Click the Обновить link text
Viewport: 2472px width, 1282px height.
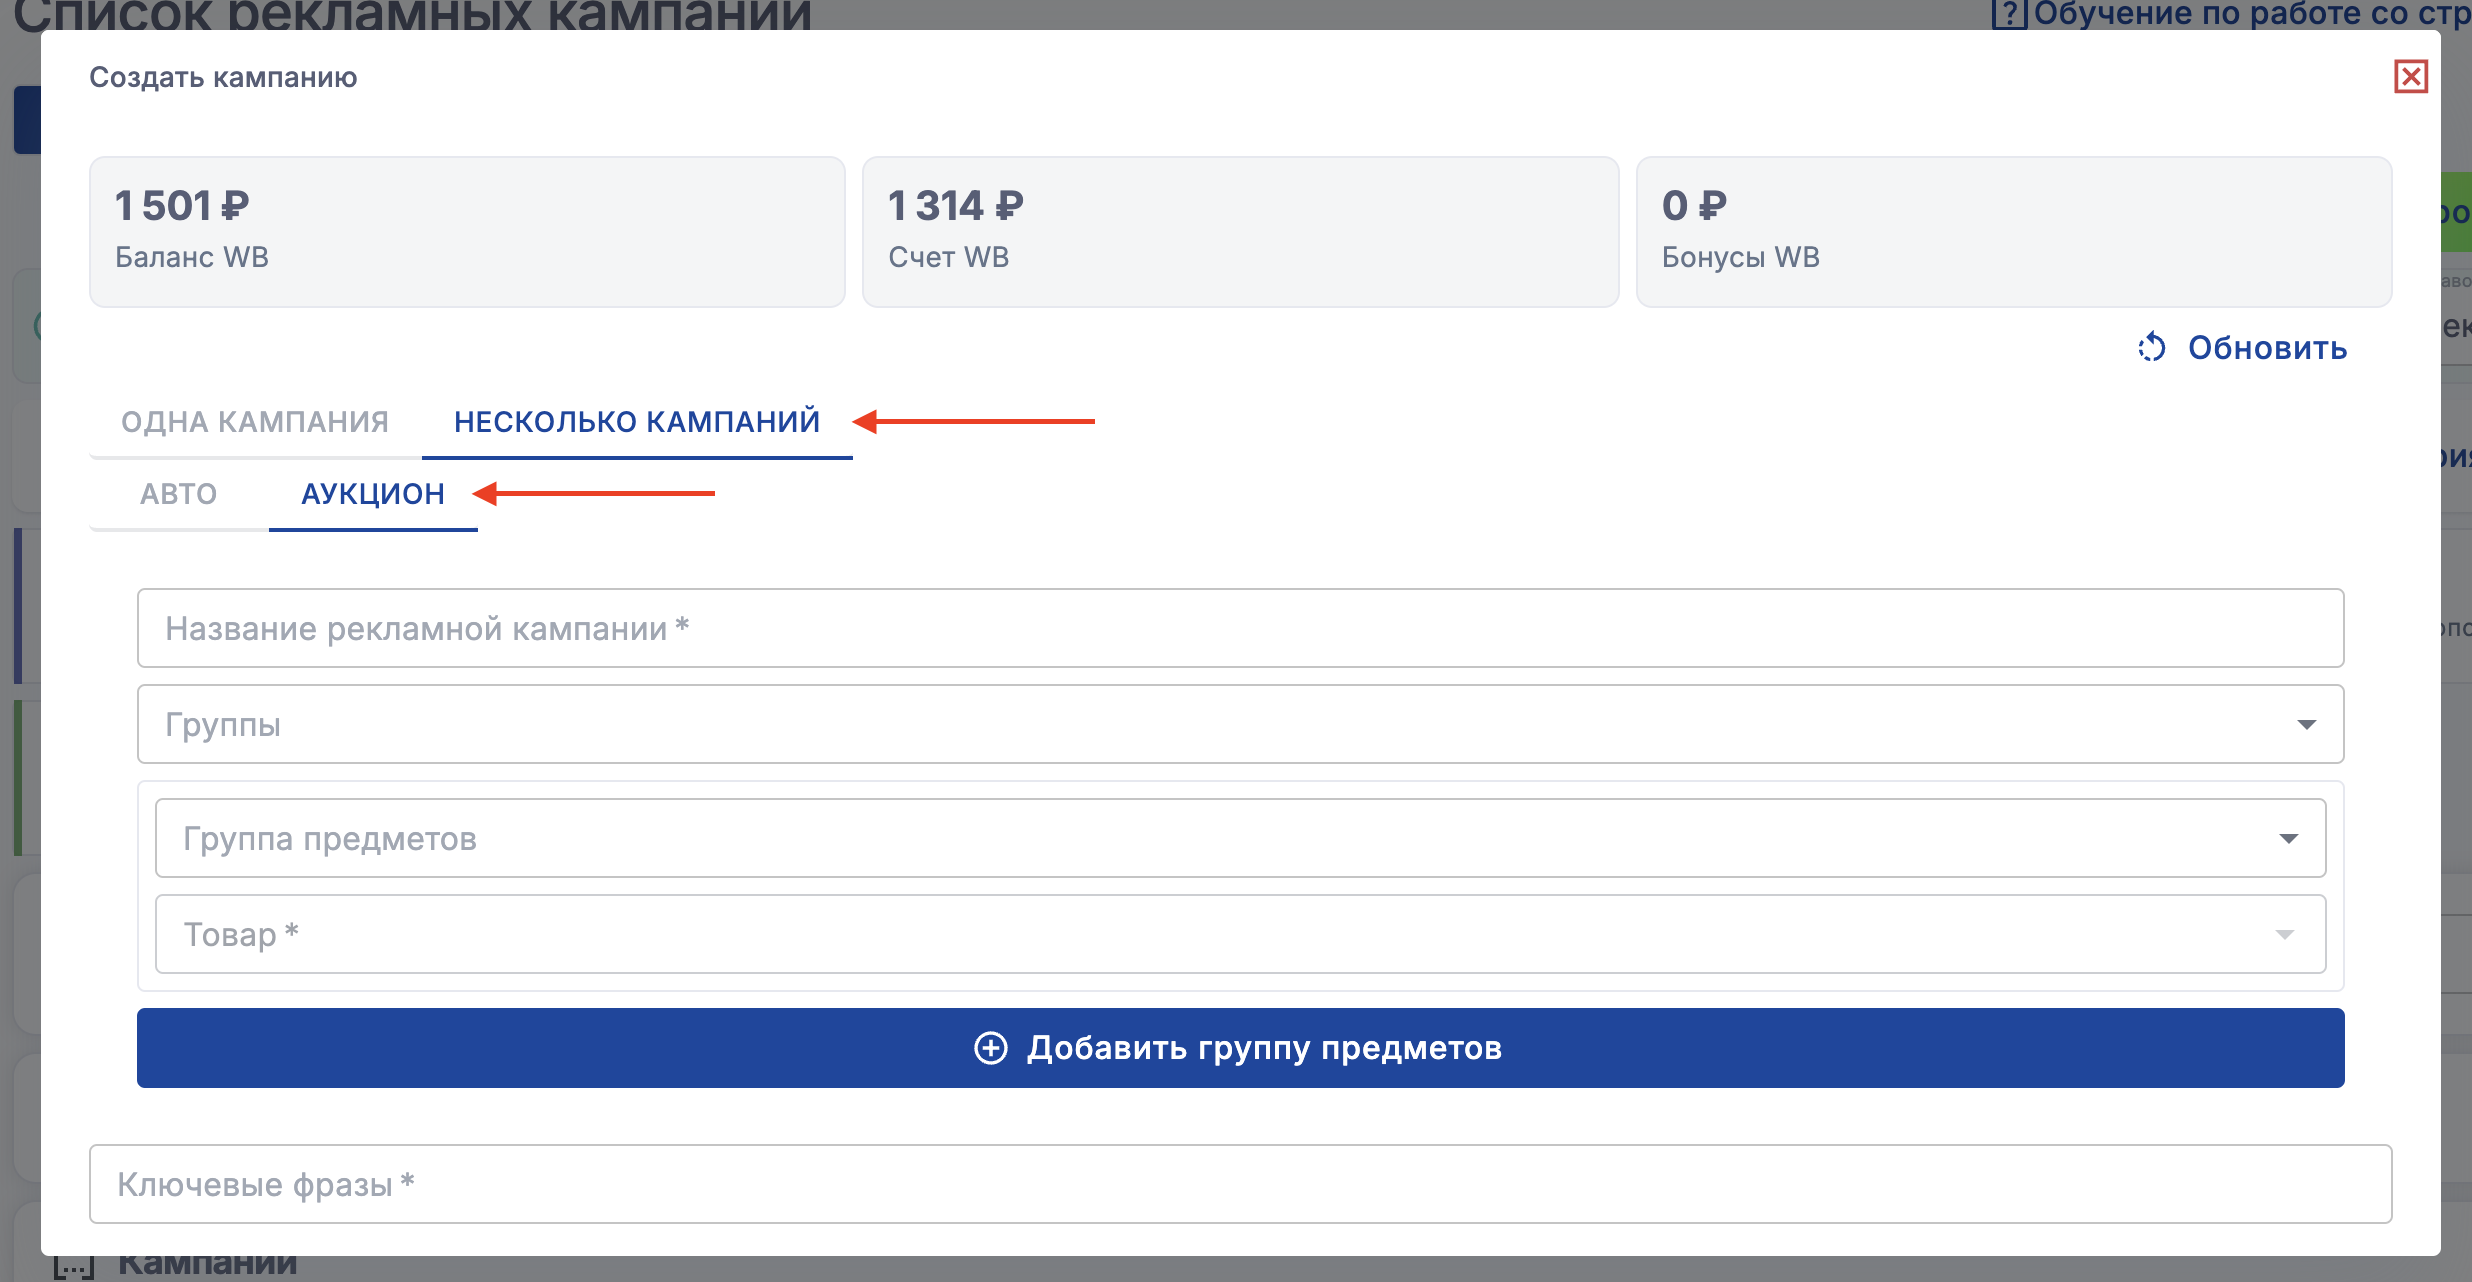pos(2267,348)
